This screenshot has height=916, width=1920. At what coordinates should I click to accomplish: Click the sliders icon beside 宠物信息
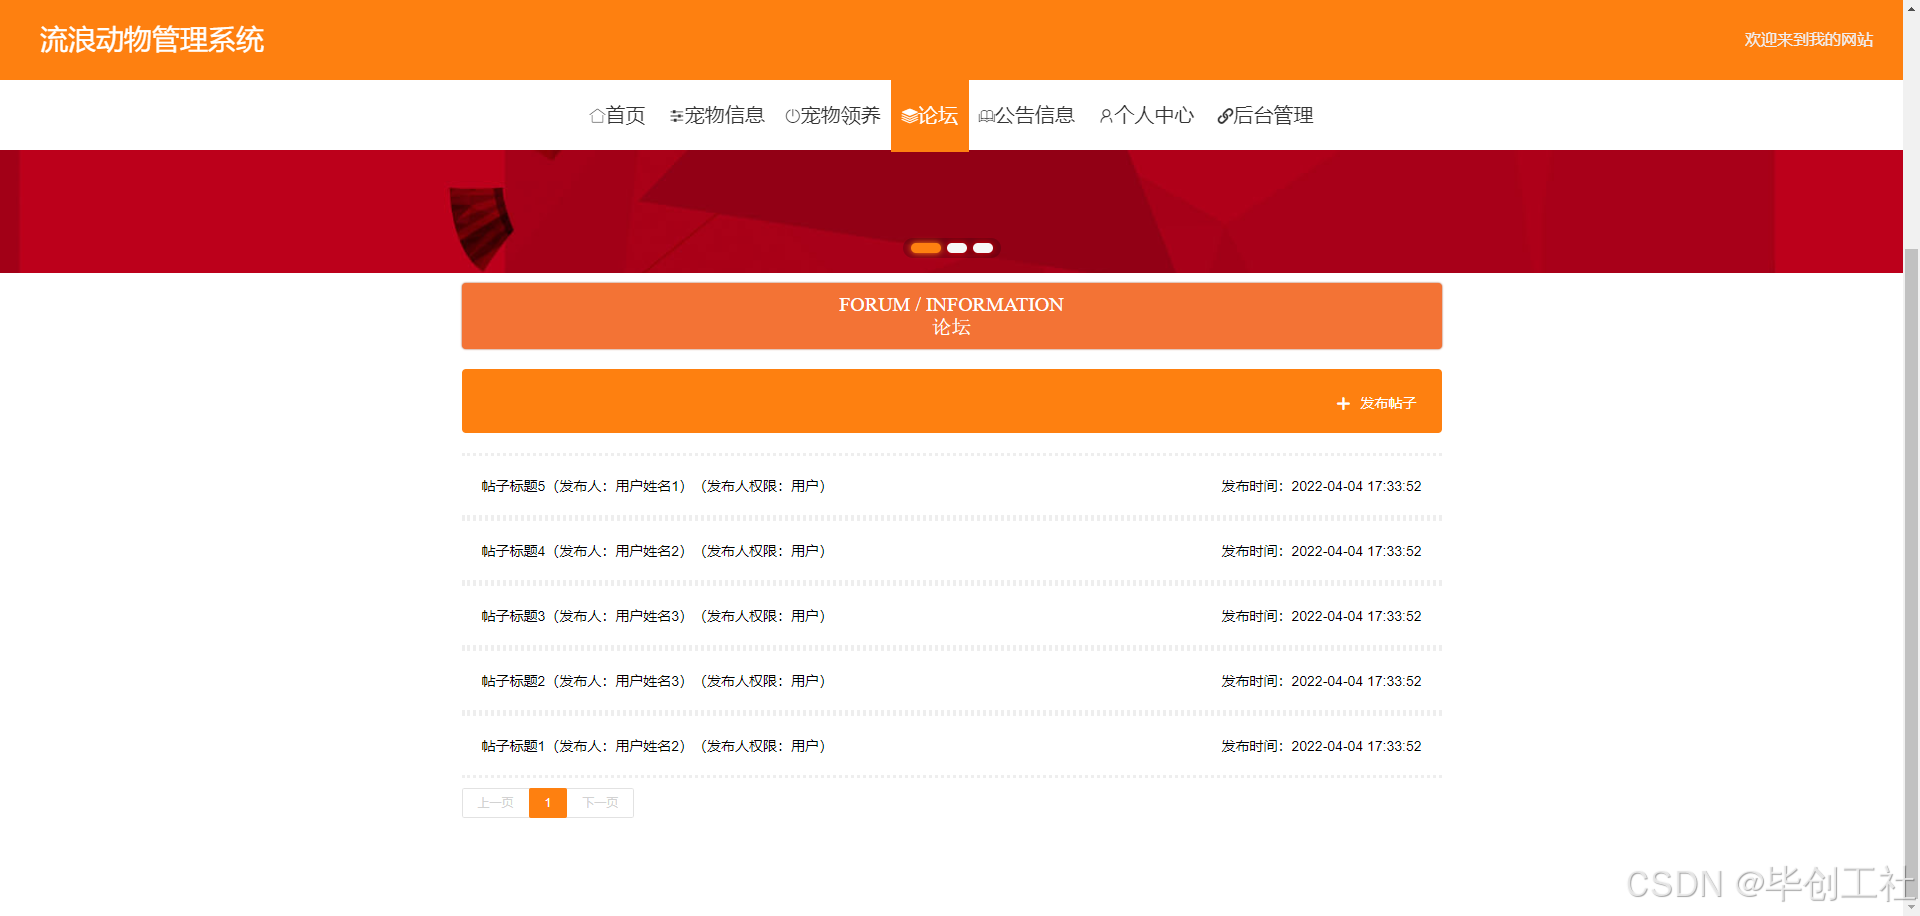point(677,116)
